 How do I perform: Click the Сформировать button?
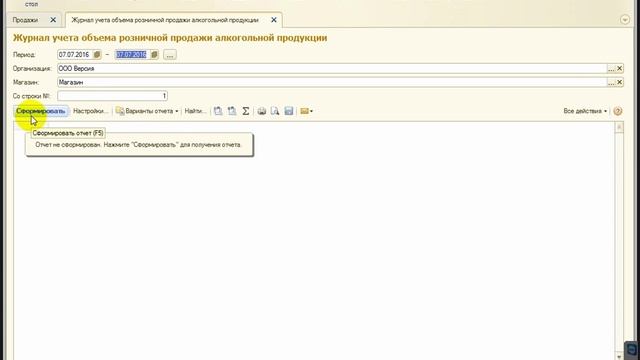40,111
